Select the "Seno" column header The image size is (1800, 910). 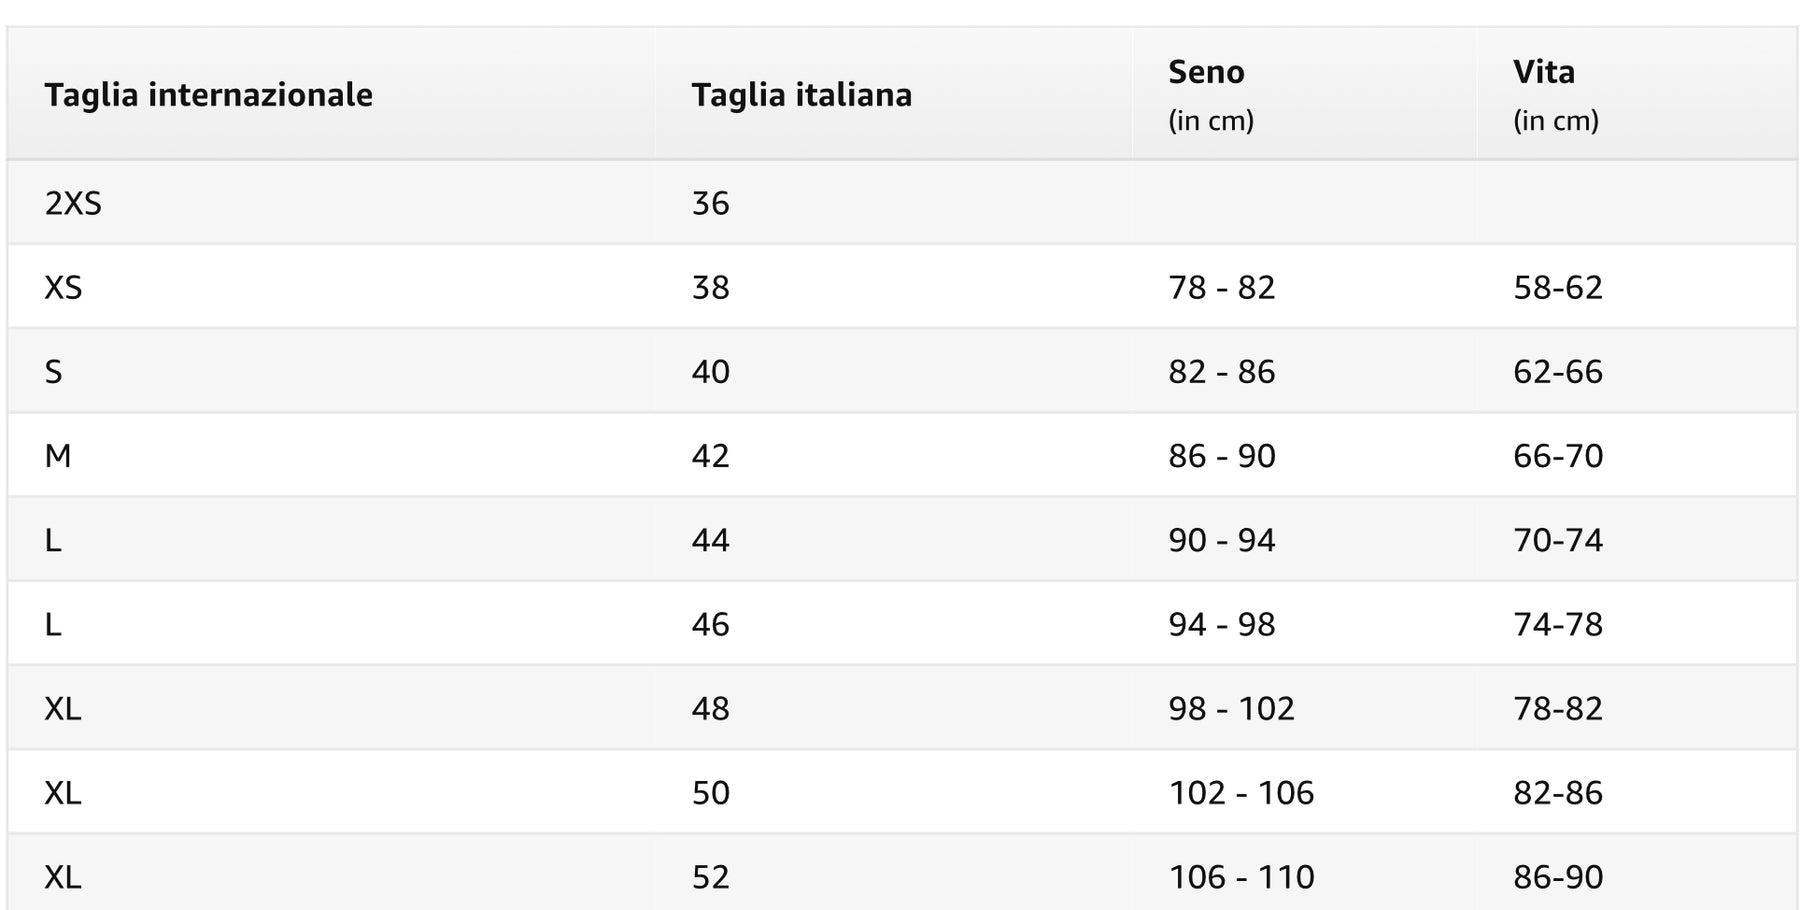click(1206, 72)
